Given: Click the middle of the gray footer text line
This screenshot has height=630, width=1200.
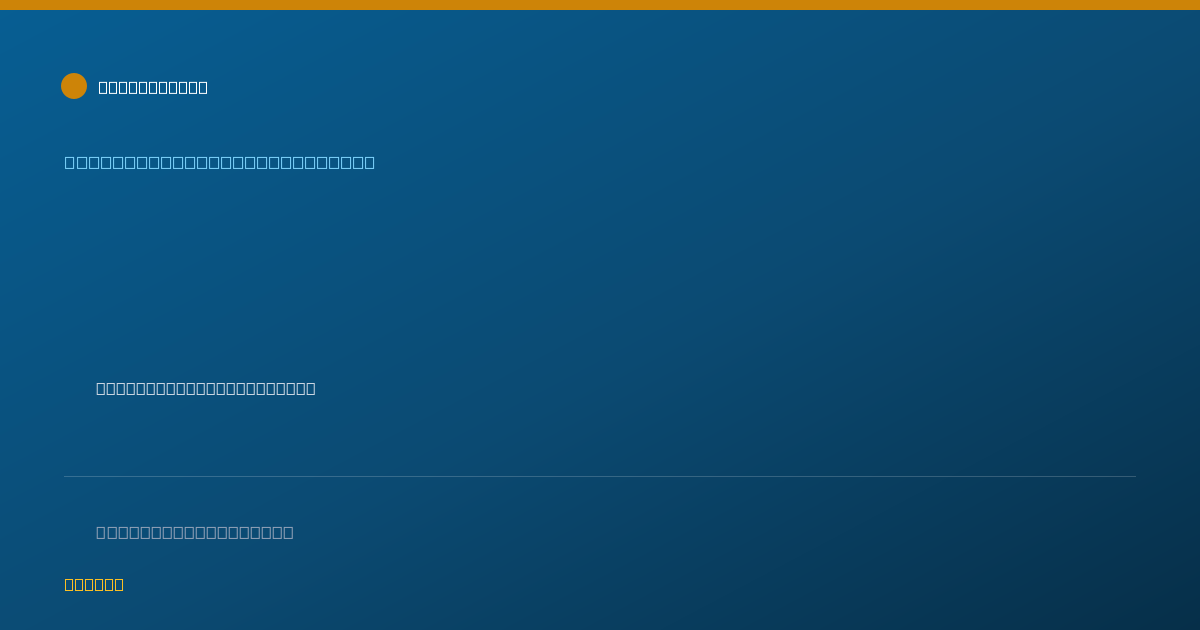Looking at the screenshot, I should [195, 532].
